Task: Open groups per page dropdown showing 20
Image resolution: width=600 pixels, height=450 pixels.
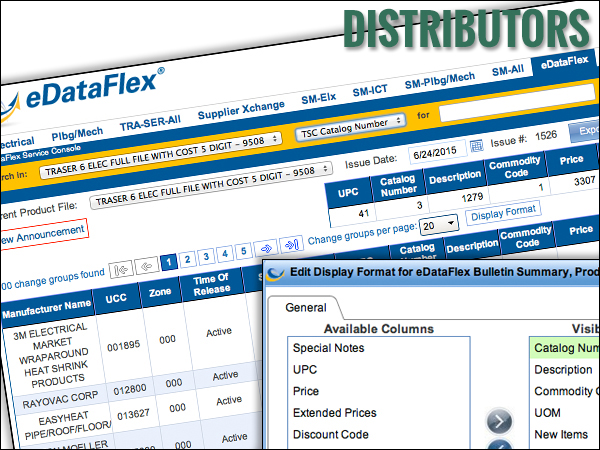Action: [439, 225]
